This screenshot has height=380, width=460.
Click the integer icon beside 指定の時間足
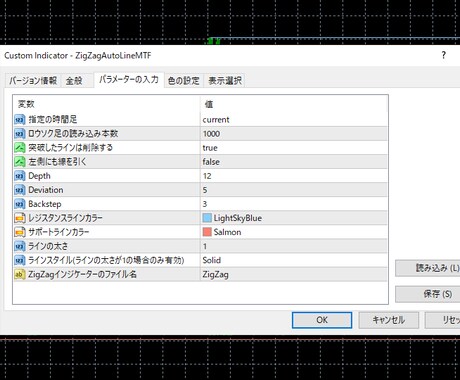coord(20,119)
